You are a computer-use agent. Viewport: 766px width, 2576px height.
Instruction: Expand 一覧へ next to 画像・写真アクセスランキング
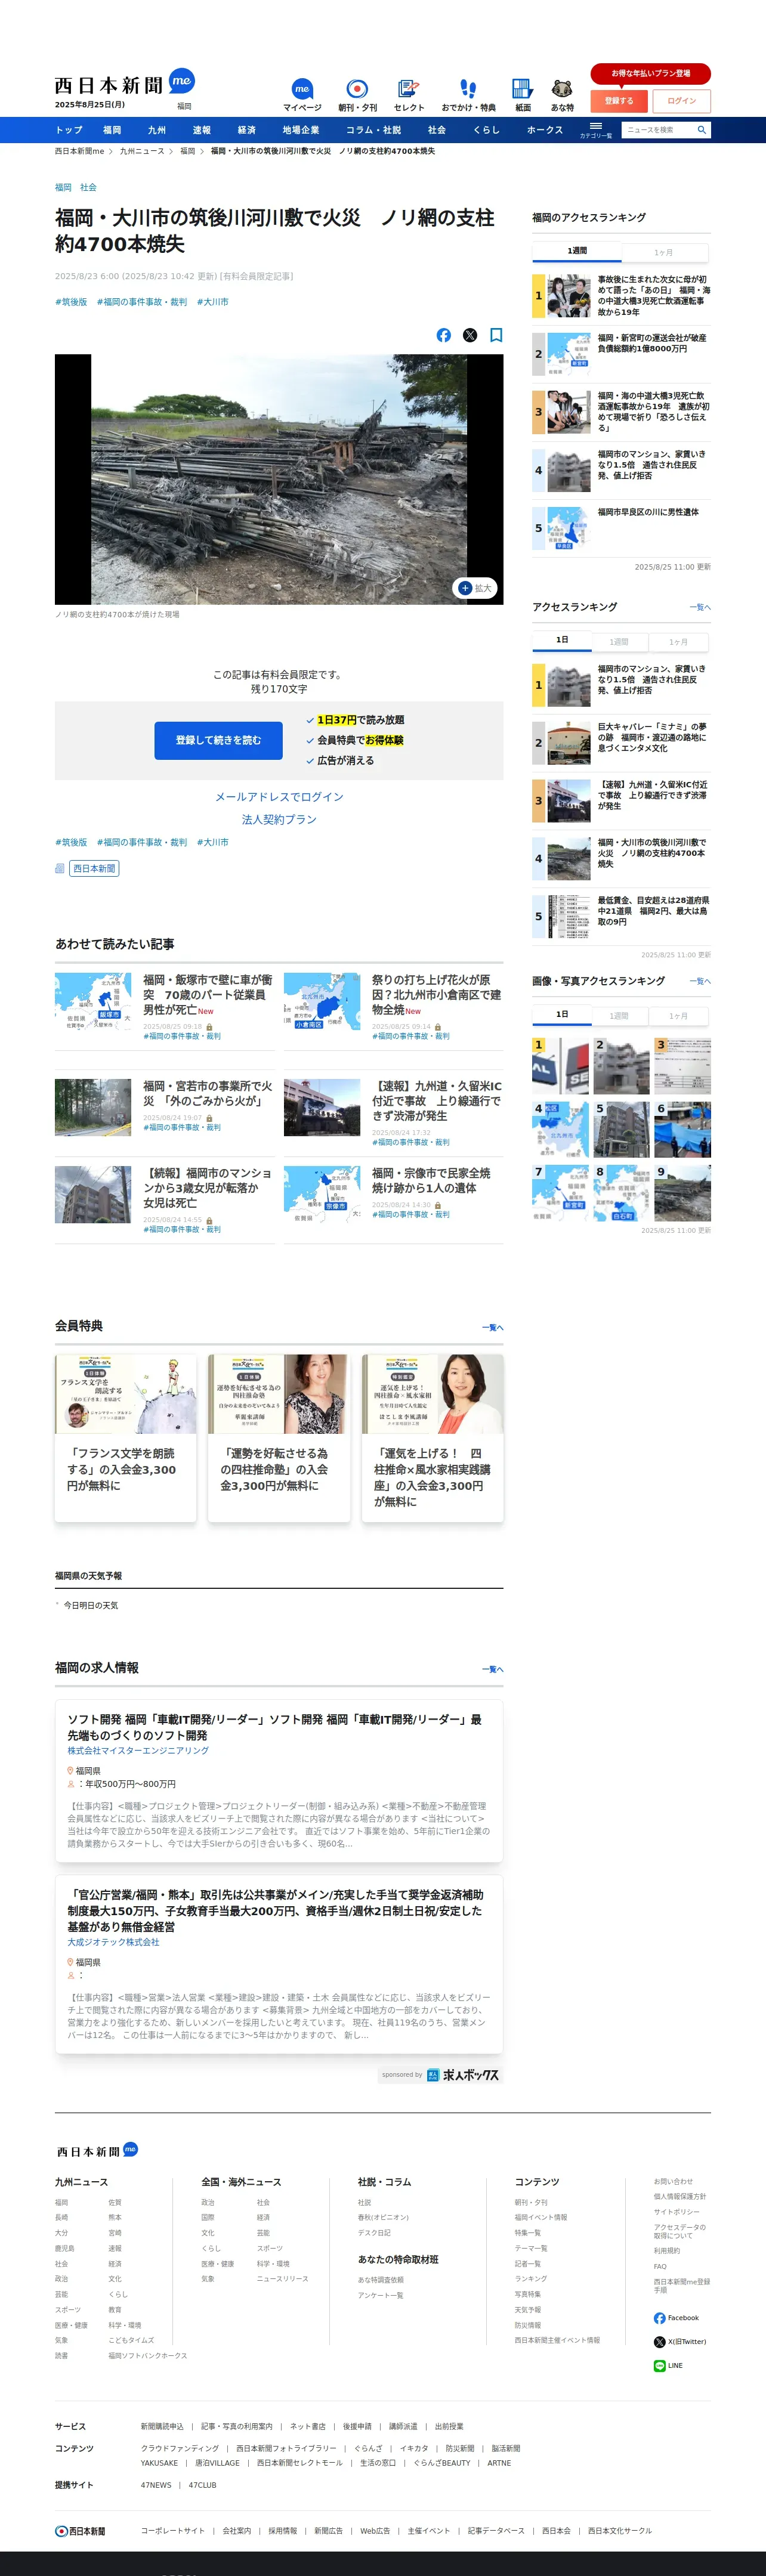click(x=700, y=981)
